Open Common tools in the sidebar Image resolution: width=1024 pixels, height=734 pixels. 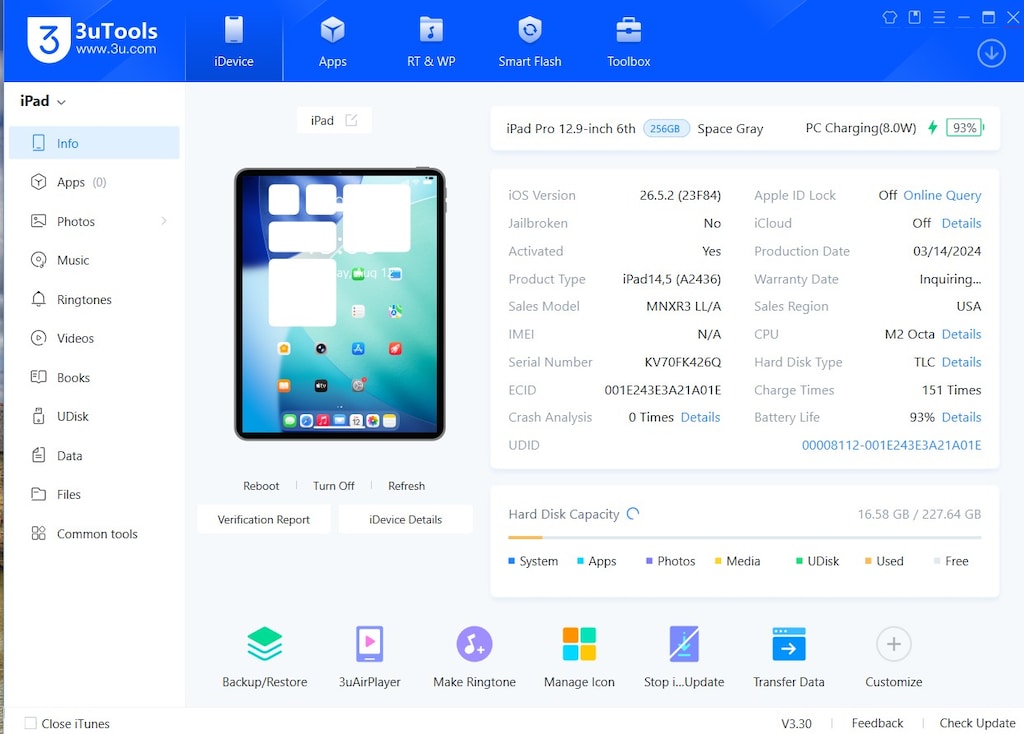point(94,534)
